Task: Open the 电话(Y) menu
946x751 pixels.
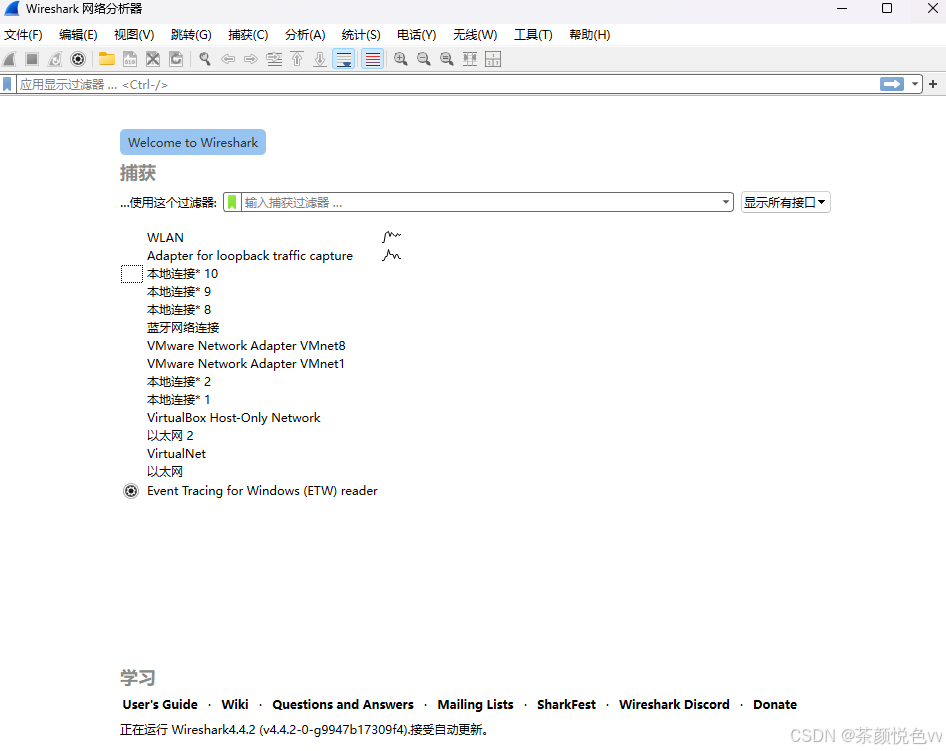Action: point(416,35)
